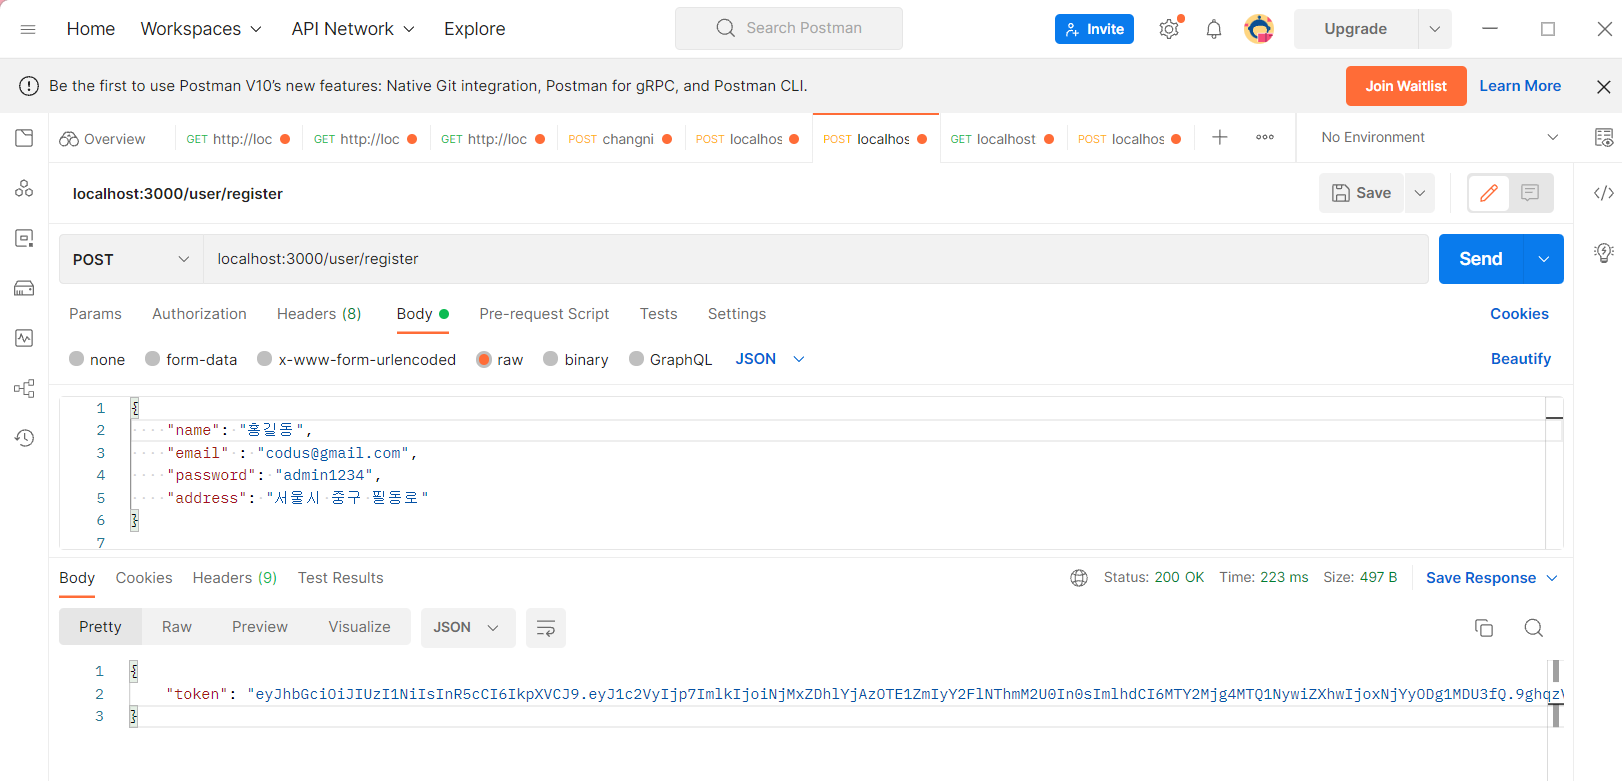Select the binary body type
This screenshot has width=1622, height=781.
551,359
